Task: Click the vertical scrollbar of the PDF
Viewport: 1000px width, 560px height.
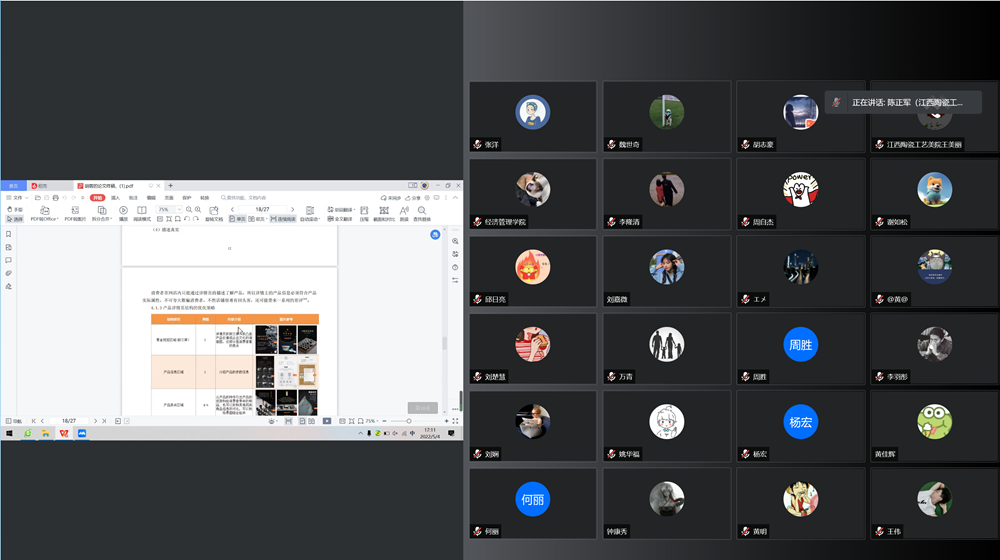Action: (444, 343)
